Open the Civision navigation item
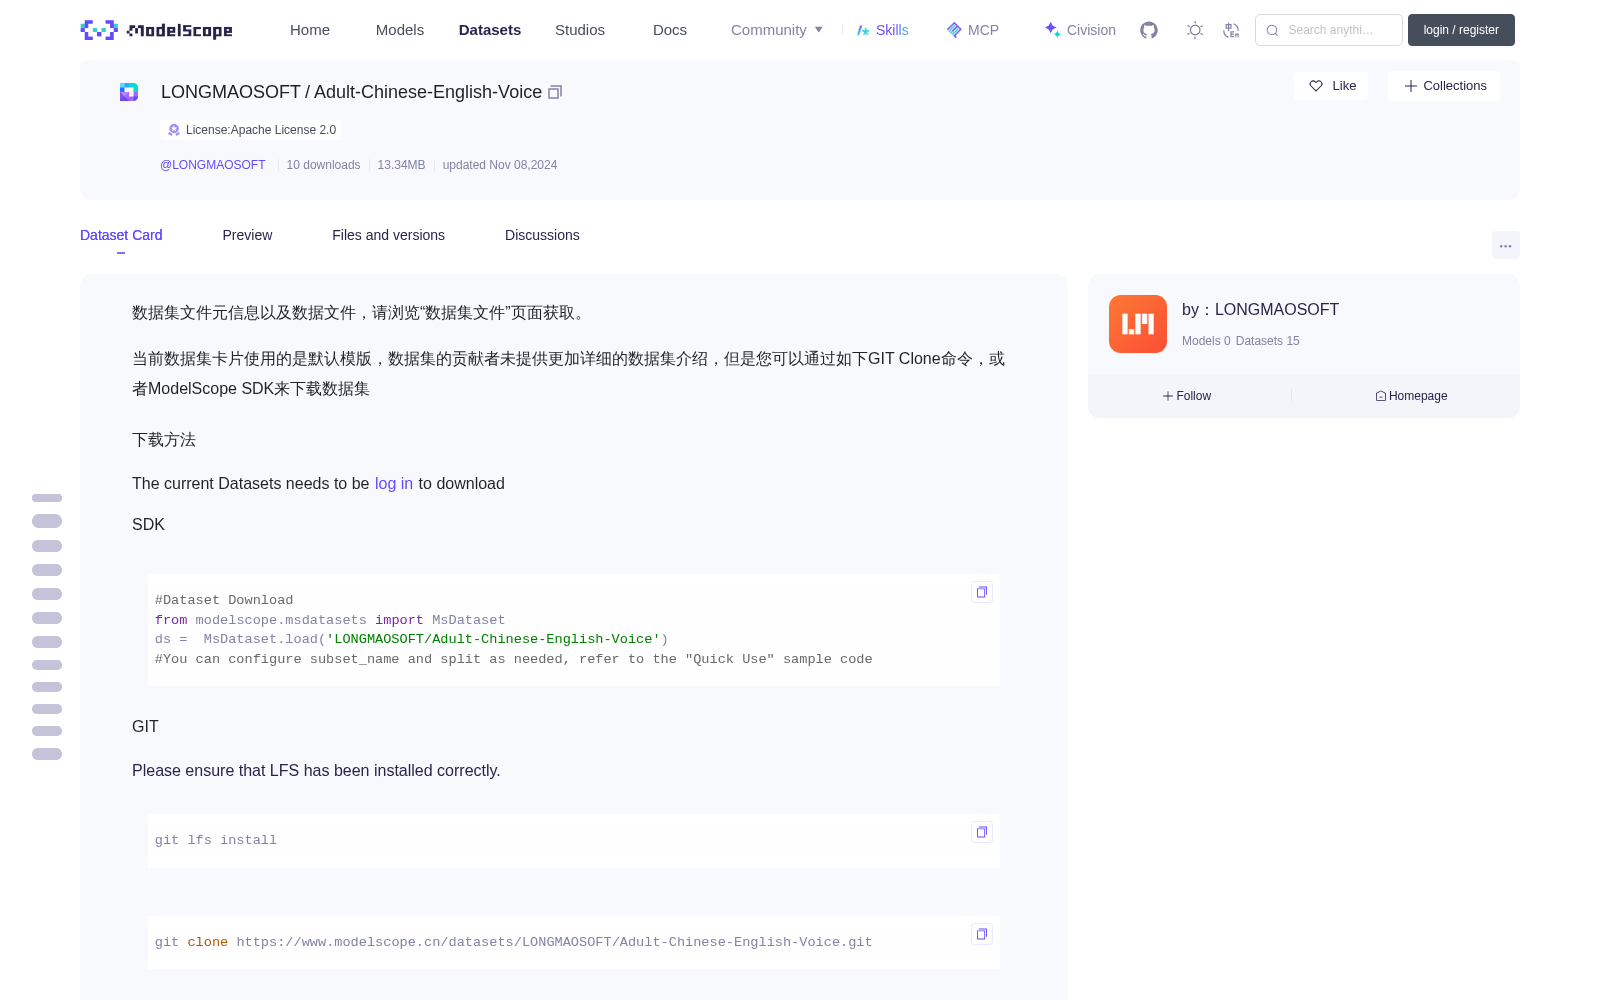The height and width of the screenshot is (1000, 1600). tap(1080, 30)
